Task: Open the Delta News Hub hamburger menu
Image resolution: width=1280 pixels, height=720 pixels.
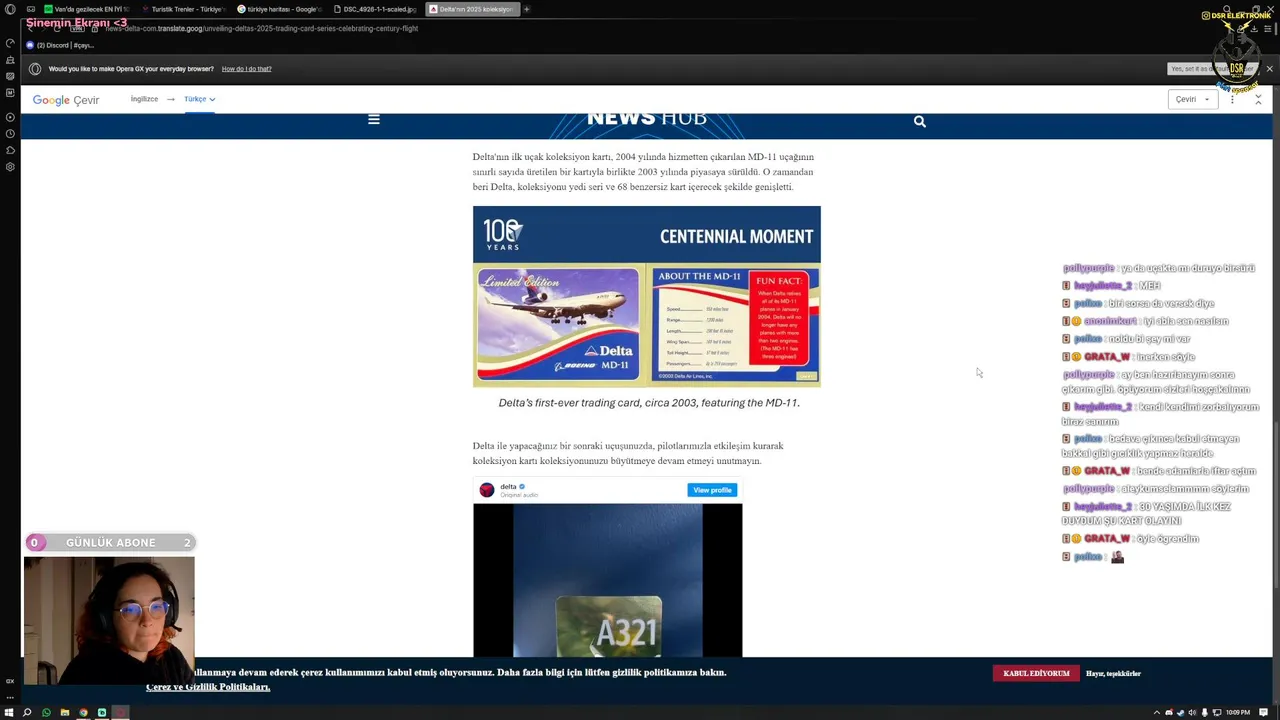Action: (x=374, y=119)
